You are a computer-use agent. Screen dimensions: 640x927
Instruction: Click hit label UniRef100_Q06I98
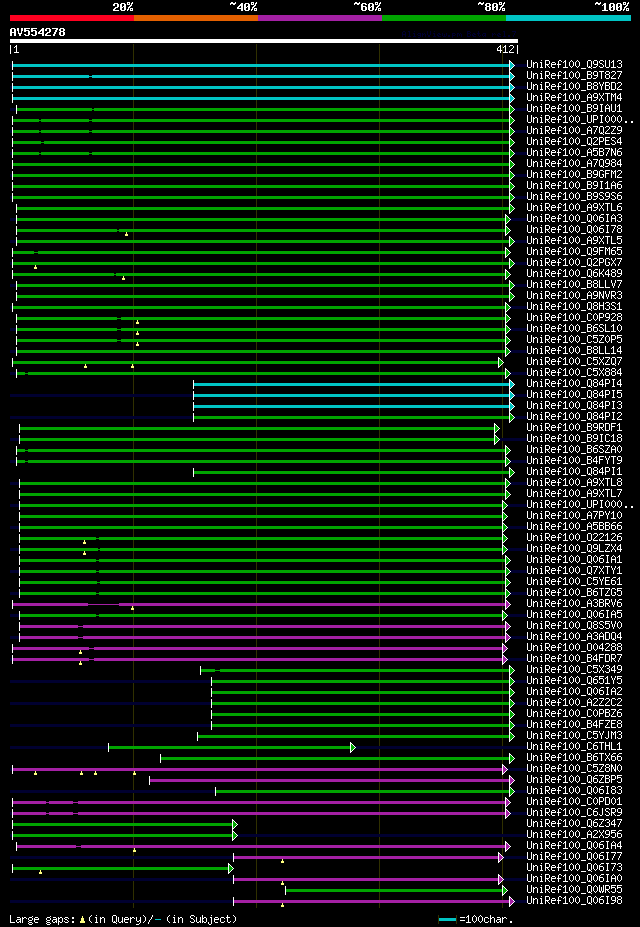pos(574,900)
